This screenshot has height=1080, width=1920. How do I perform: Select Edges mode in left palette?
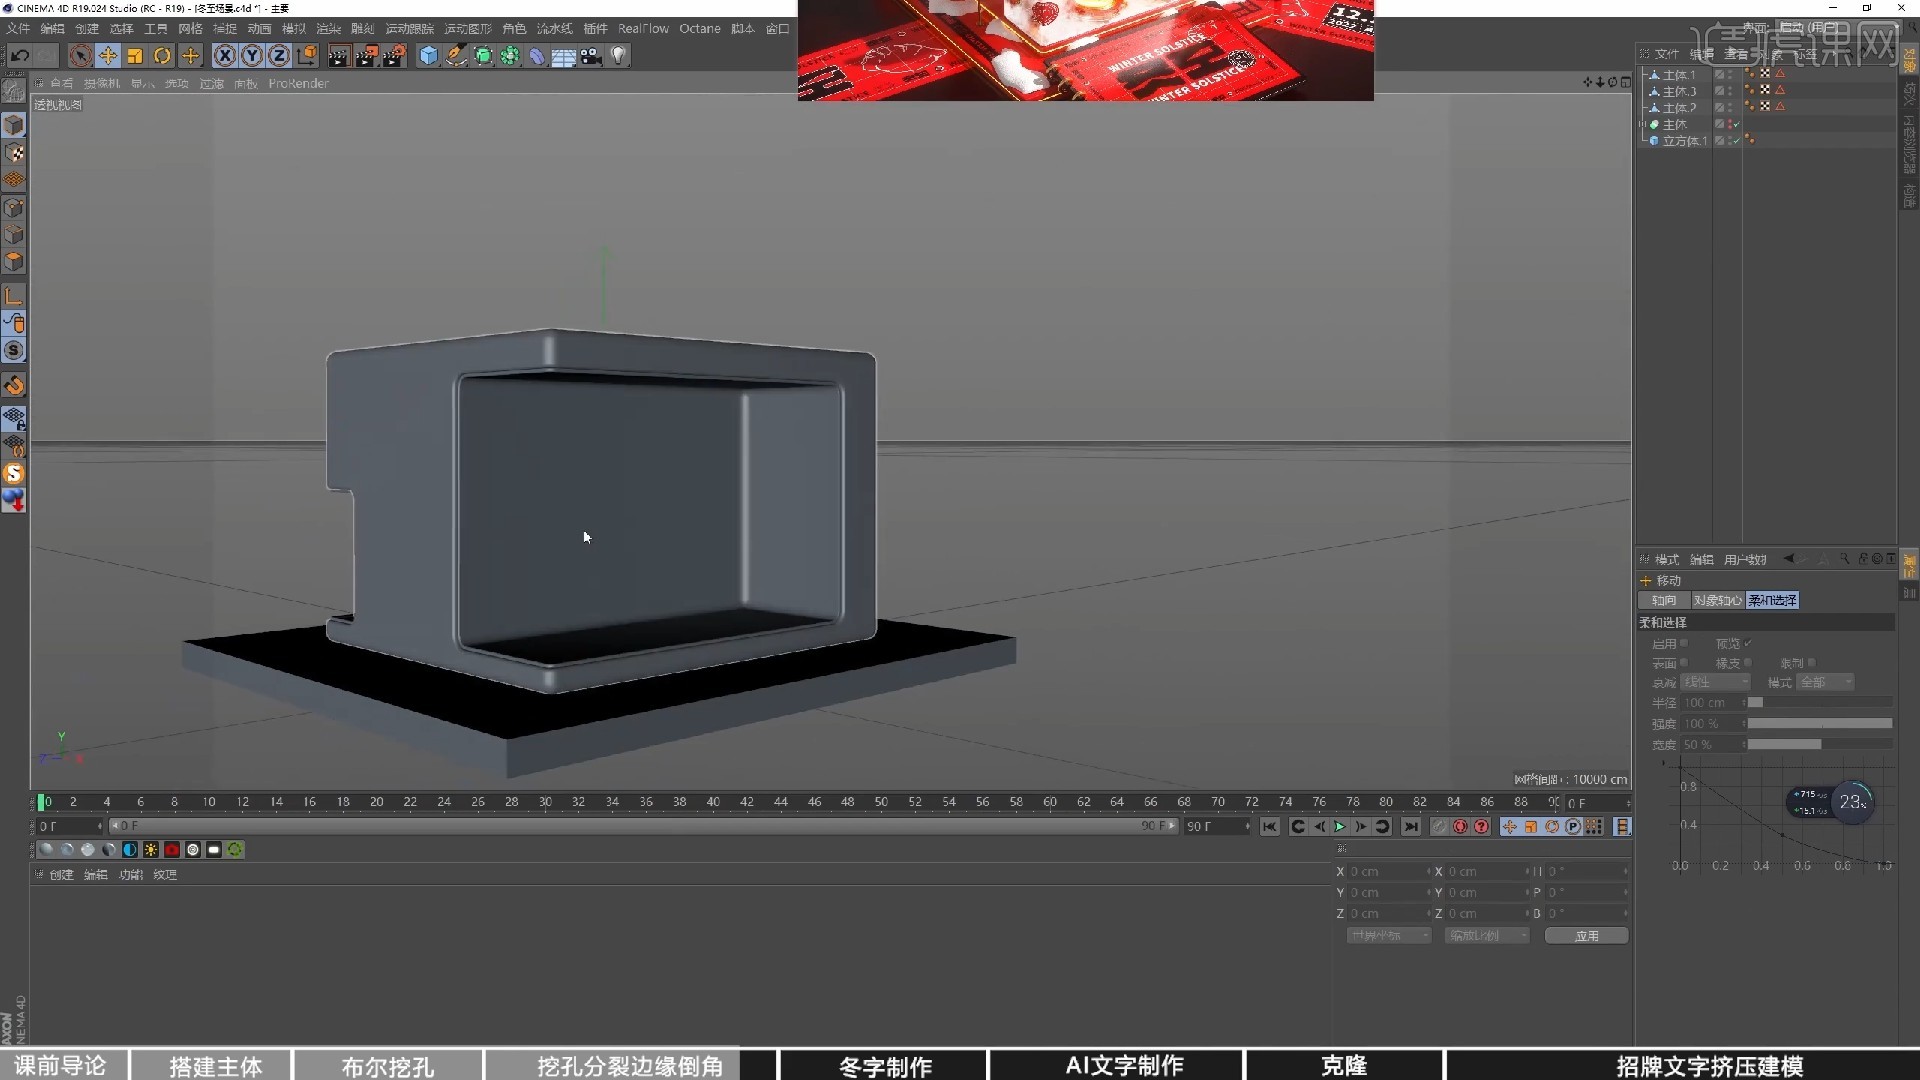pyautogui.click(x=14, y=235)
